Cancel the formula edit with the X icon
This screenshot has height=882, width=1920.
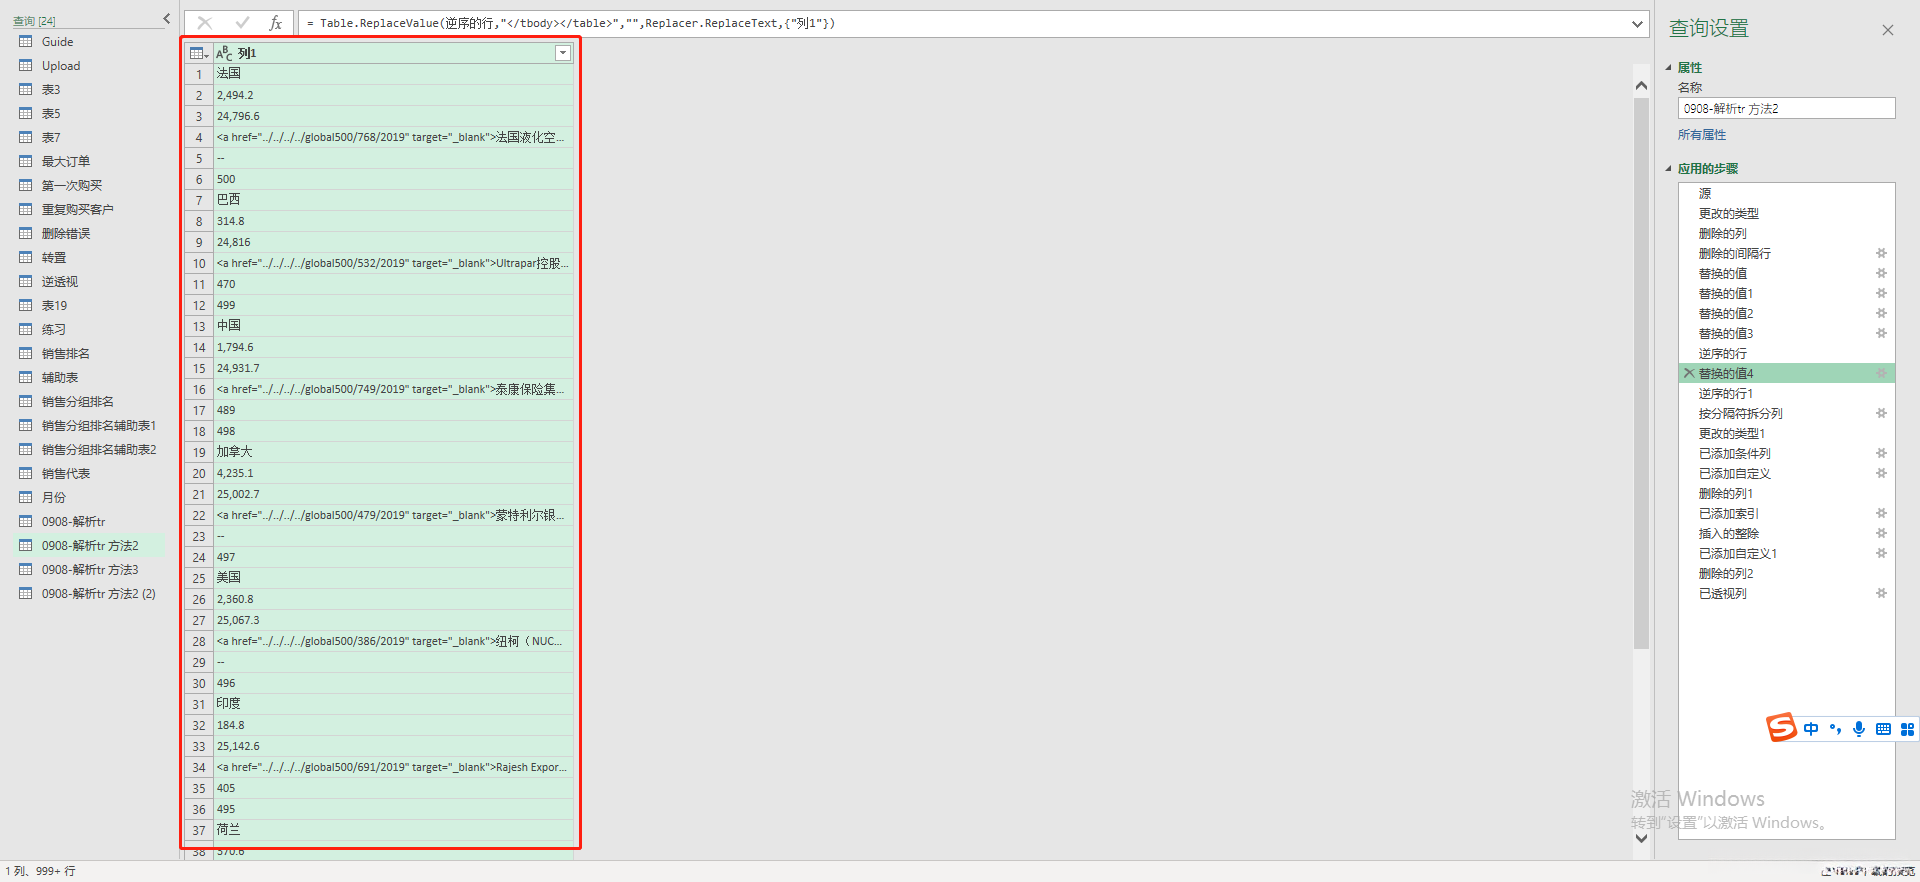click(205, 23)
